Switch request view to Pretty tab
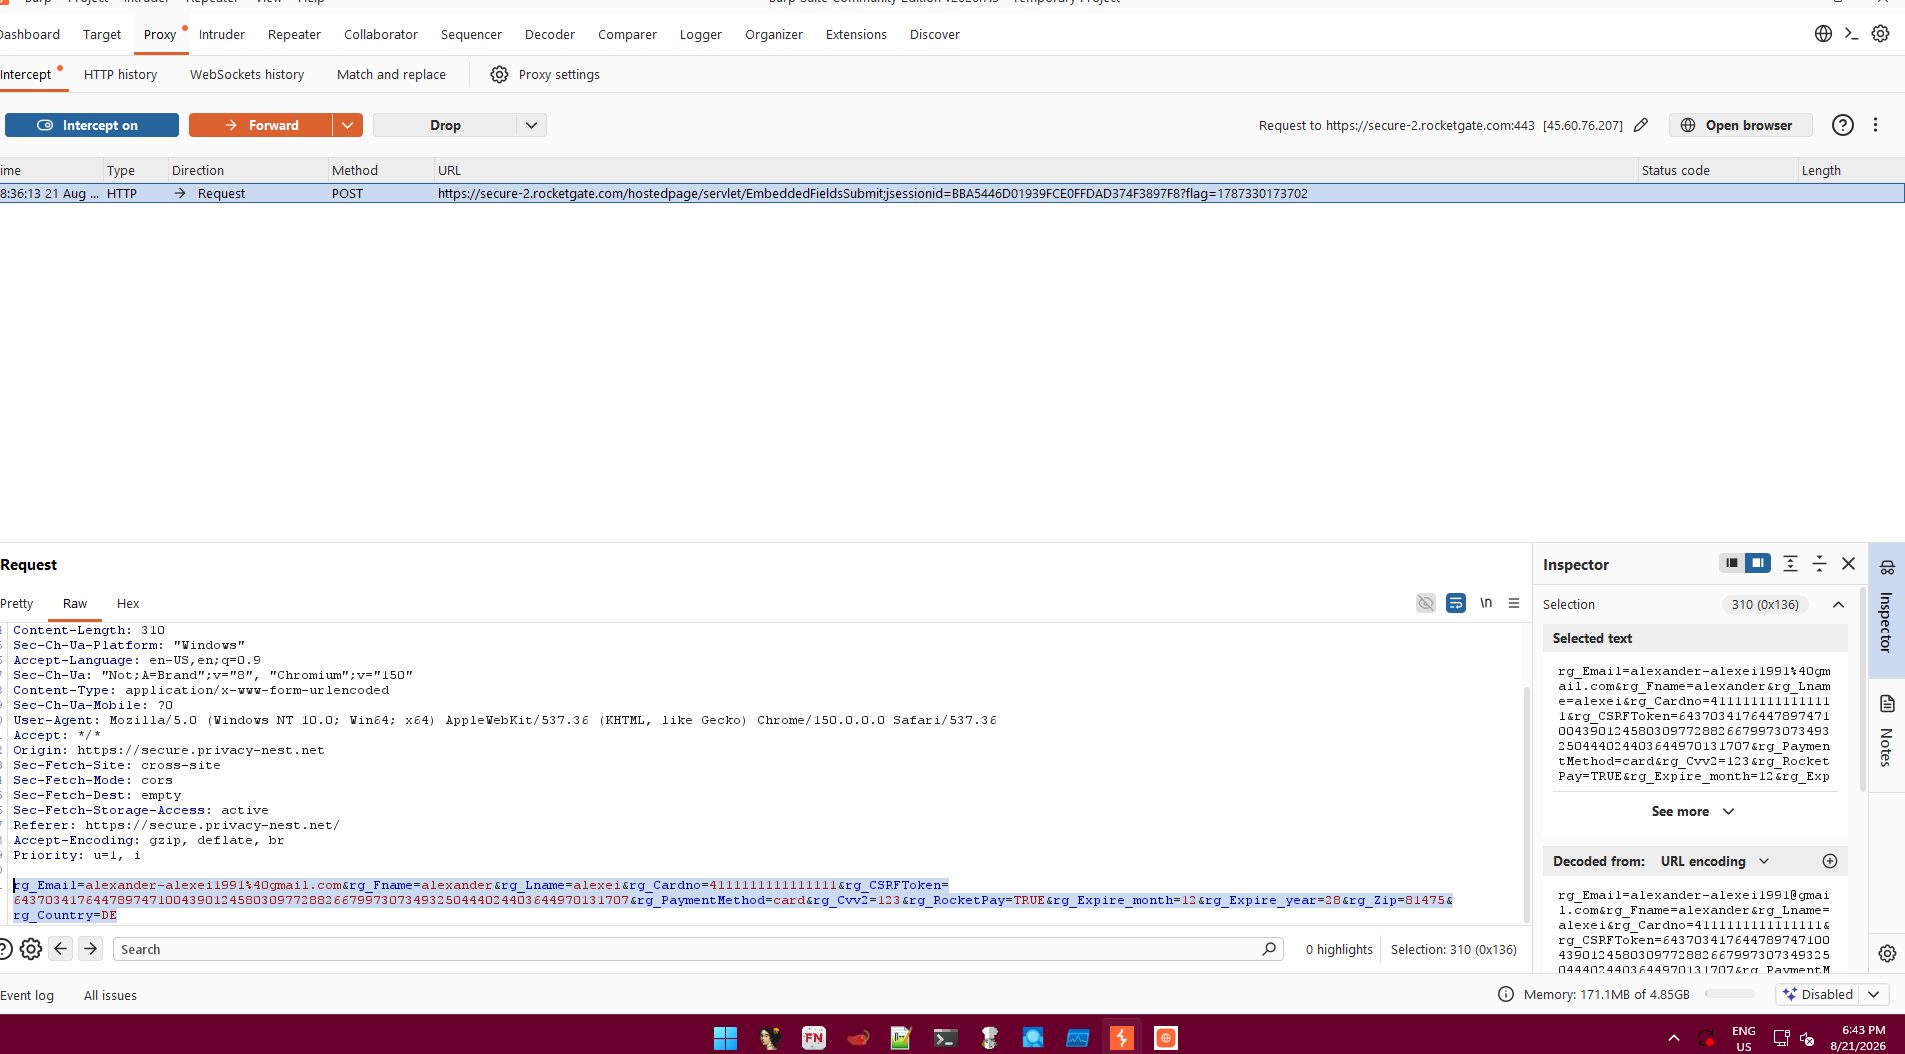This screenshot has height=1054, width=1905. click(16, 603)
